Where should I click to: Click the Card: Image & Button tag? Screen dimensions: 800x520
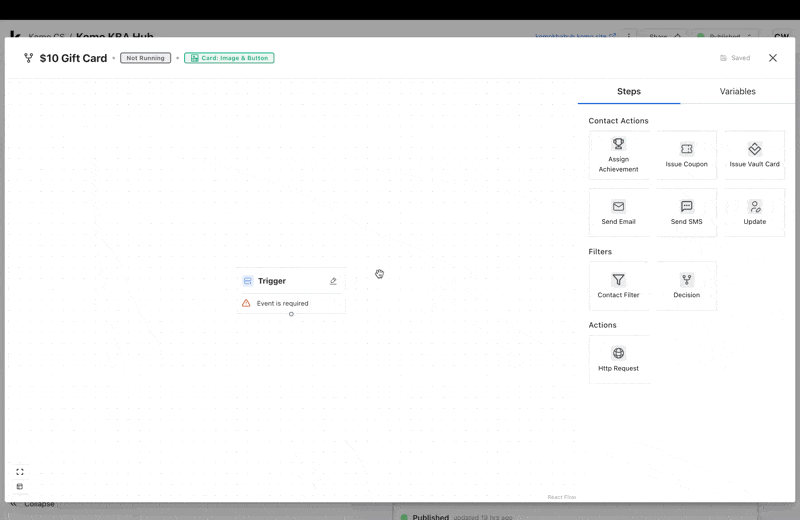(229, 58)
